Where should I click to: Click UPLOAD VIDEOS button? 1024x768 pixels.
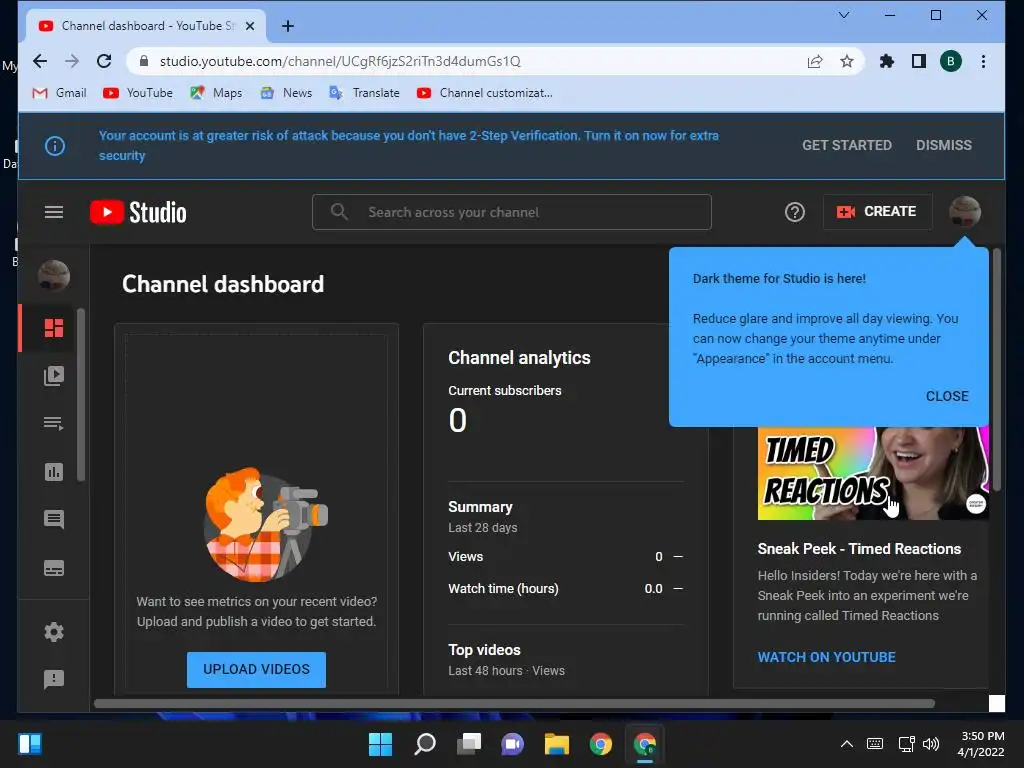[256, 669]
